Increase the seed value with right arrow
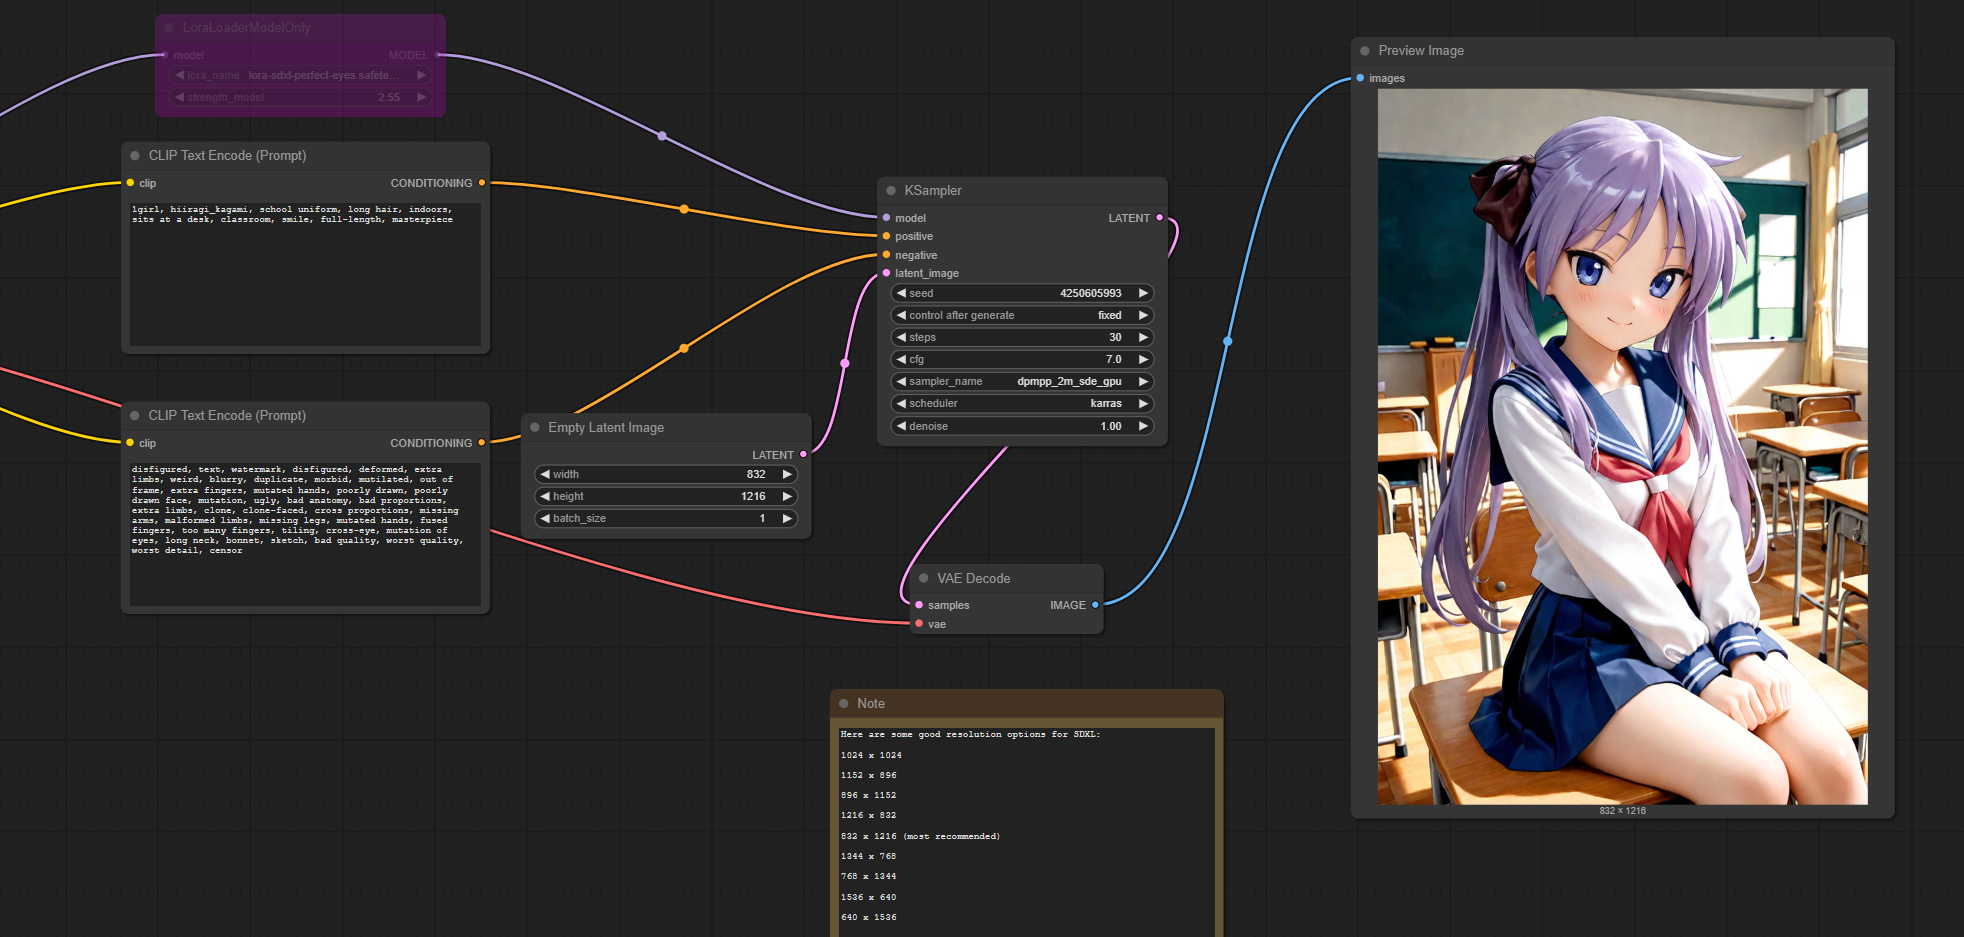Image resolution: width=1964 pixels, height=937 pixels. tap(1143, 293)
